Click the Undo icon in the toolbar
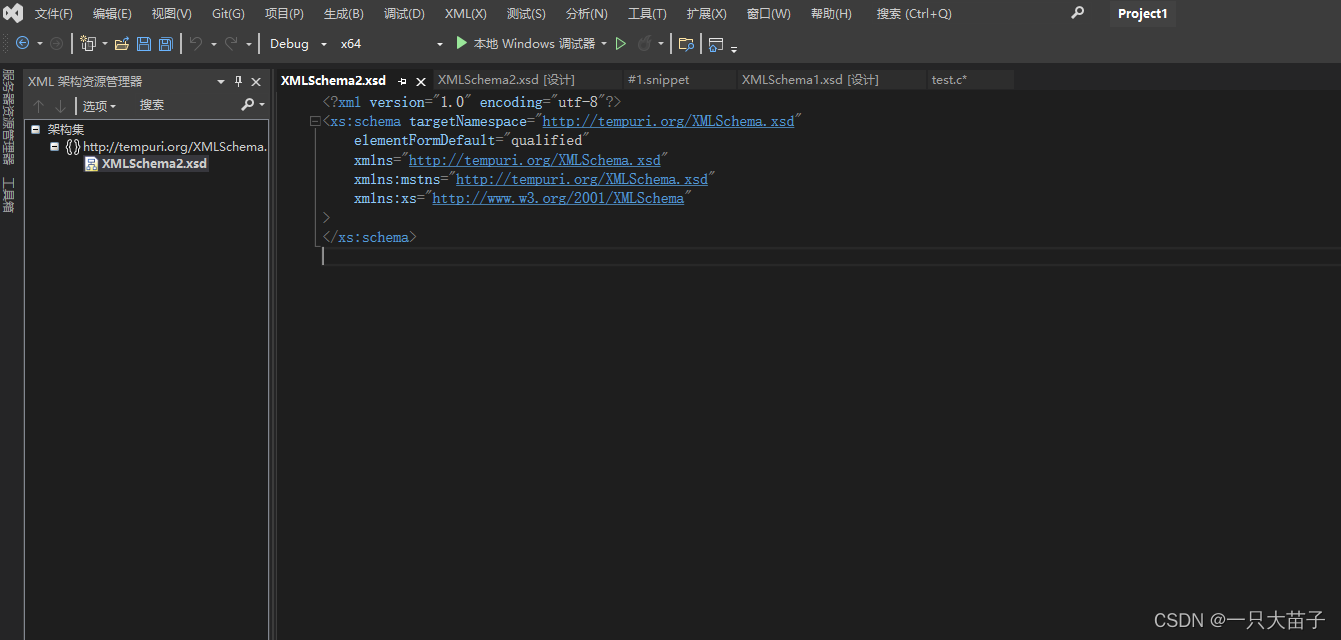This screenshot has width=1341, height=640. pos(195,44)
